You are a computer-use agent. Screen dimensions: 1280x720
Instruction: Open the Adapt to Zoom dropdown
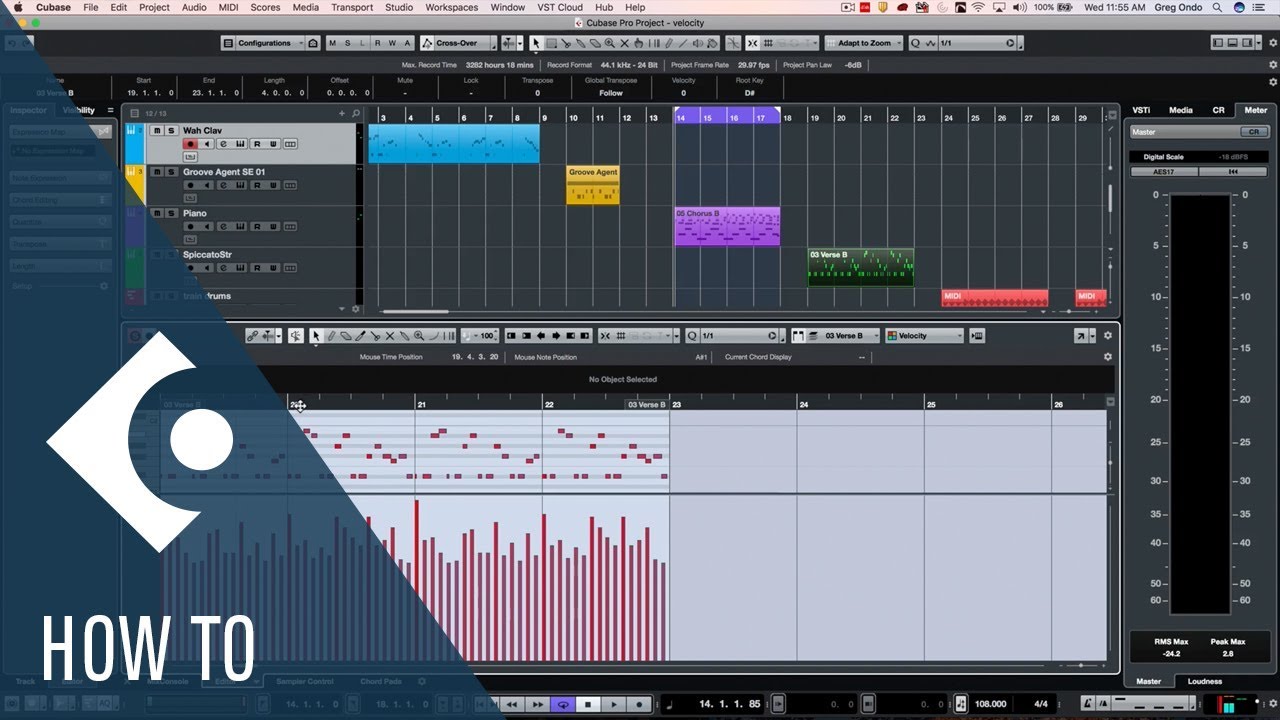coord(865,43)
